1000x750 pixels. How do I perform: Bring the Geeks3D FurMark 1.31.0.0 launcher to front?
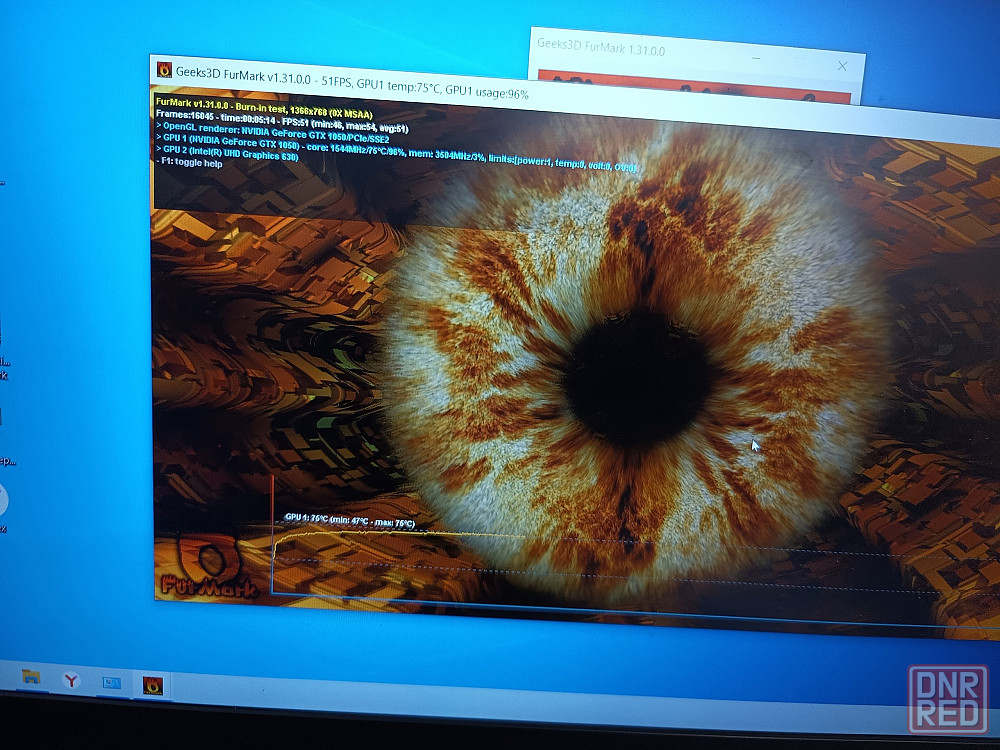pos(601,47)
